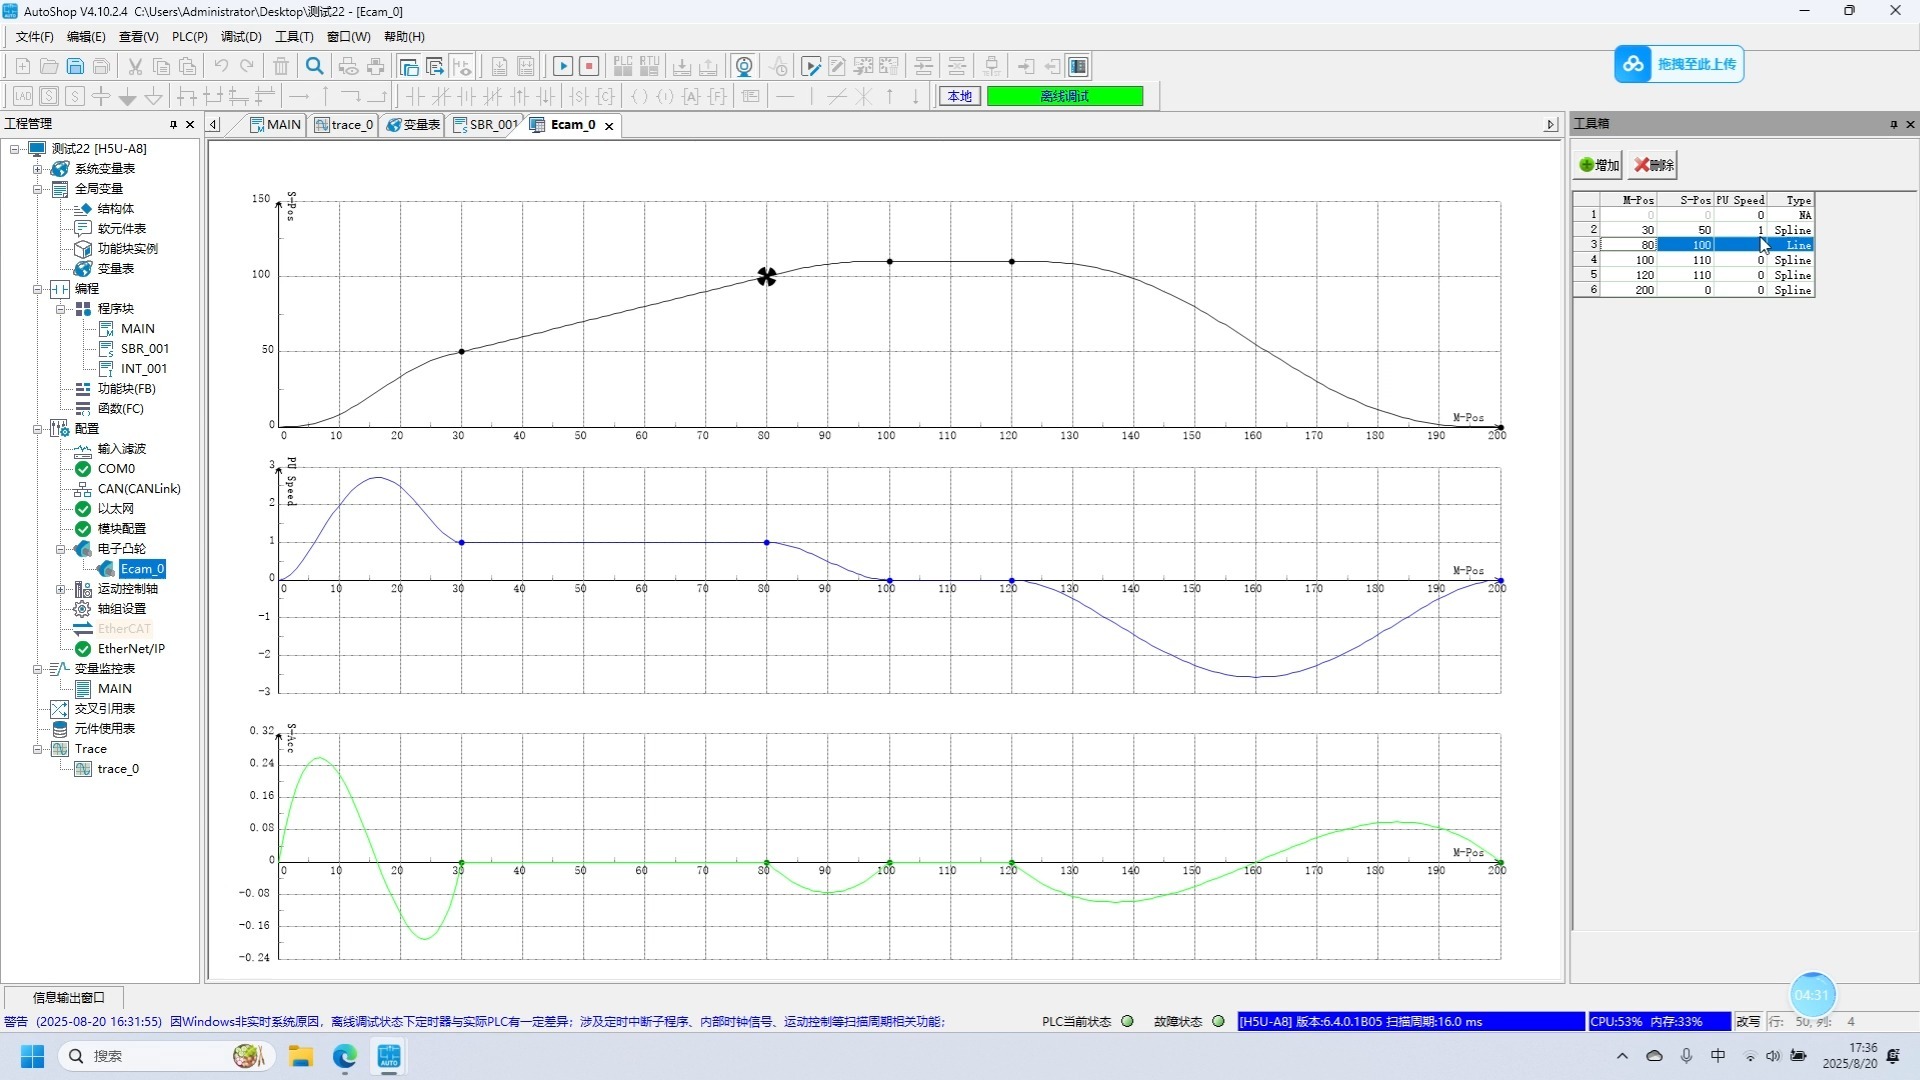Save the project with the blue disk icon
1920x1080 pixels.
coord(75,66)
